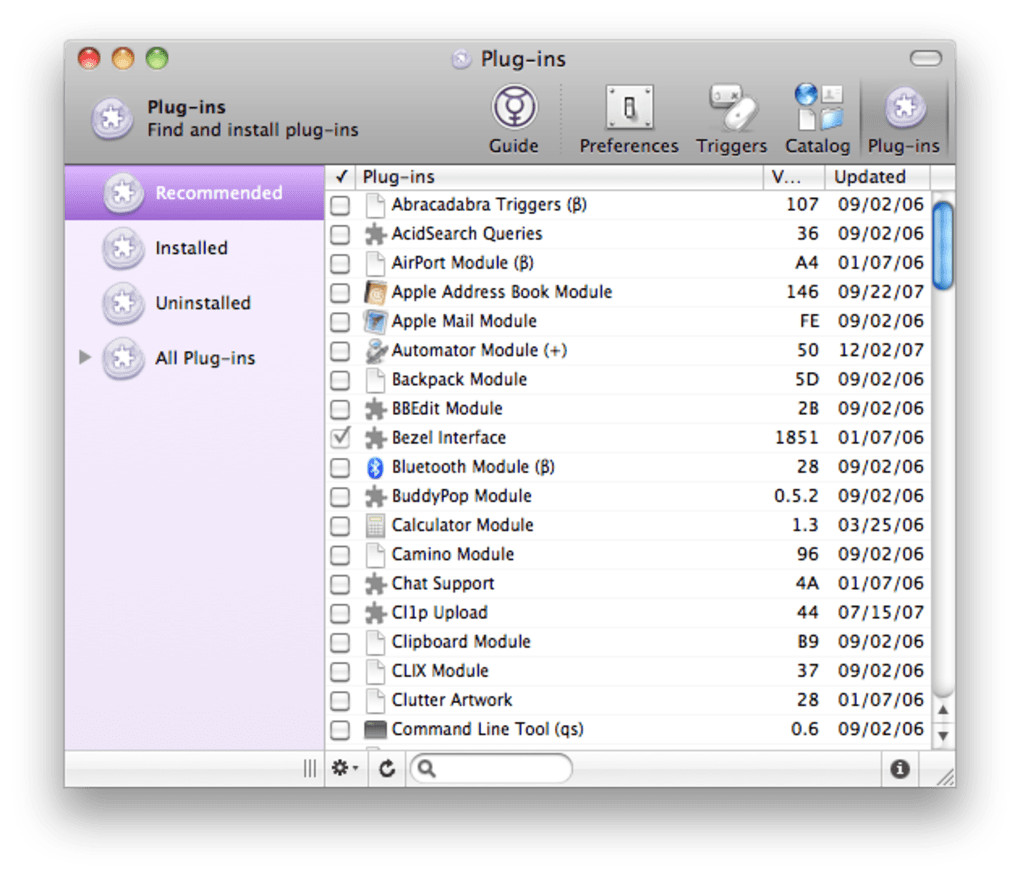Click the Recommended sidebar icon
Image resolution: width=1020 pixels, height=876 pixels.
pos(122,193)
